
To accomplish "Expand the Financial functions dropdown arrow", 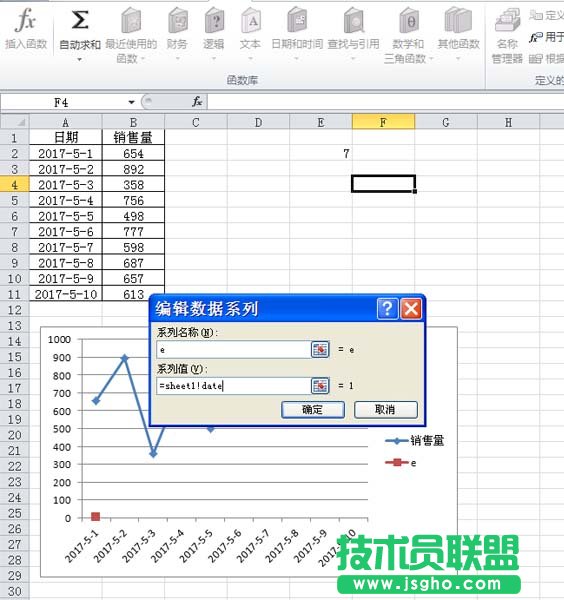I will (x=178, y=59).
